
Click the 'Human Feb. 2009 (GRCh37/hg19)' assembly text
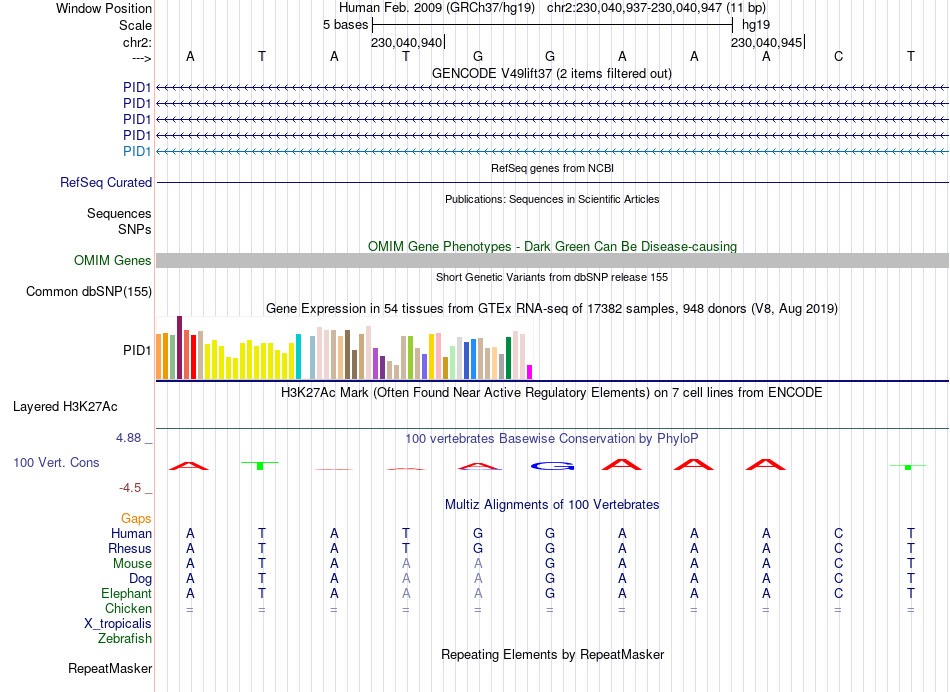437,8
